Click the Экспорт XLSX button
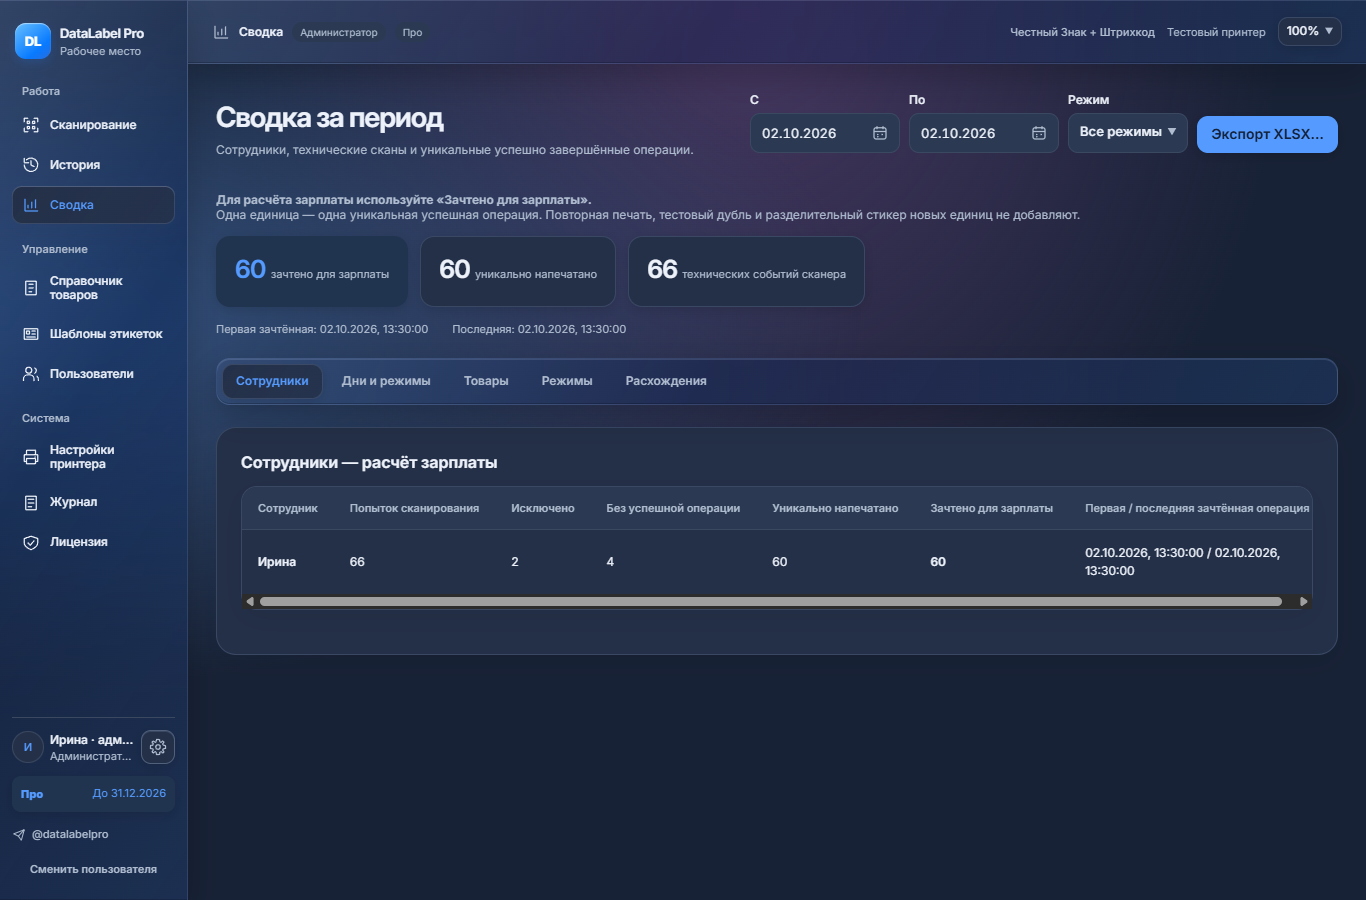Screen dimensions: 1366x900 1267,134
